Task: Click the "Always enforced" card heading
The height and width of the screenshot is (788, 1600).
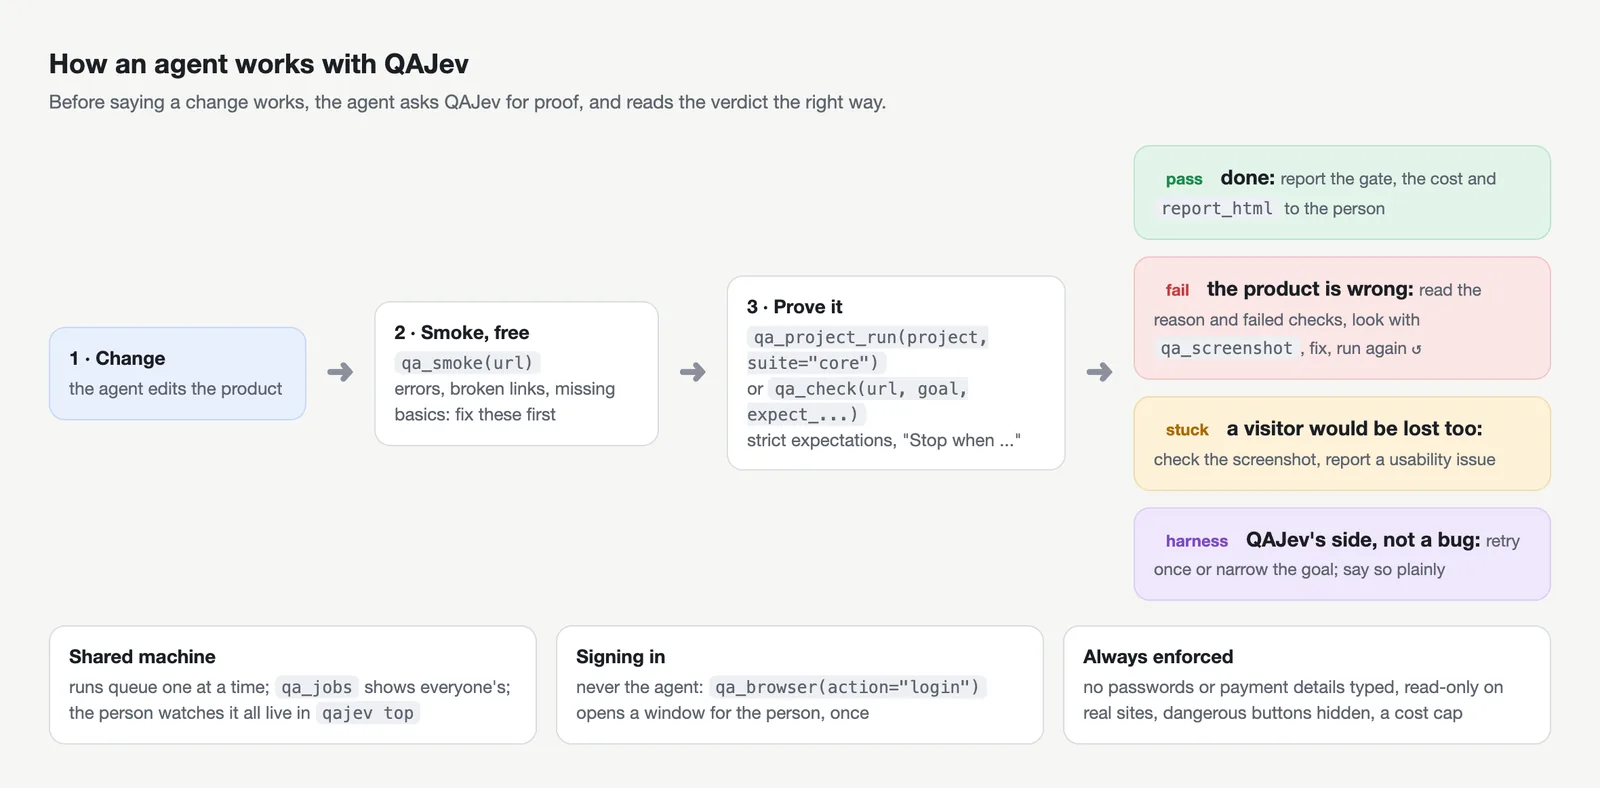Action: [x=1158, y=657]
